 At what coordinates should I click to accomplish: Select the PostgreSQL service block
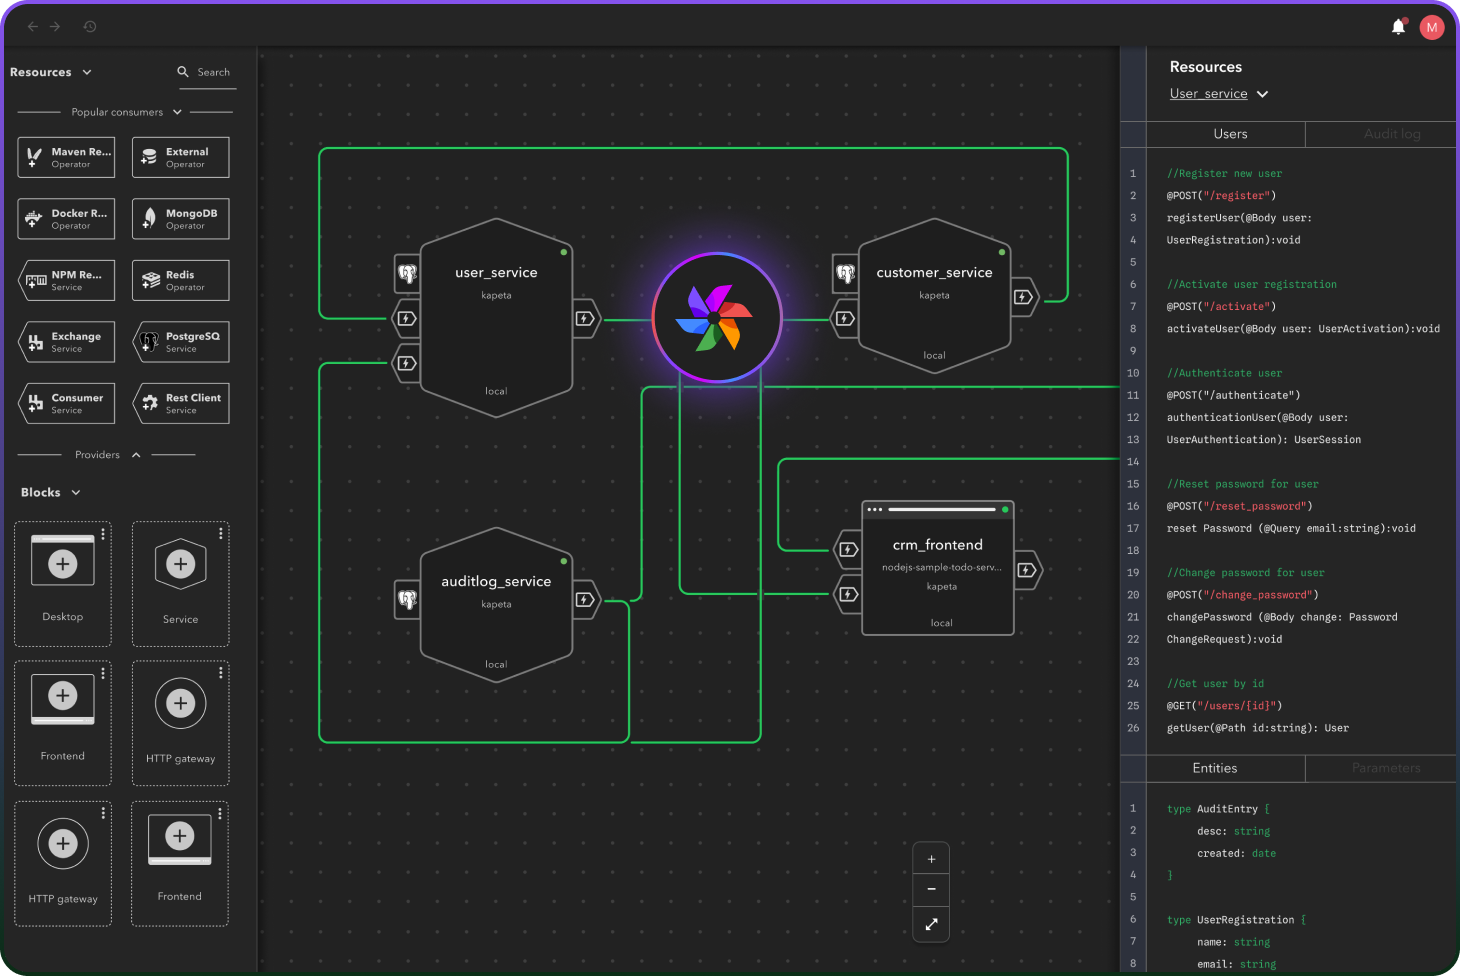click(x=181, y=342)
